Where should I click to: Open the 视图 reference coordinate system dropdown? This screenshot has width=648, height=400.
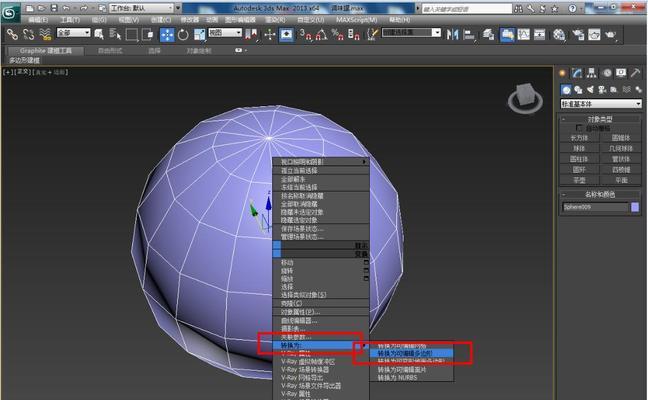tap(225, 32)
